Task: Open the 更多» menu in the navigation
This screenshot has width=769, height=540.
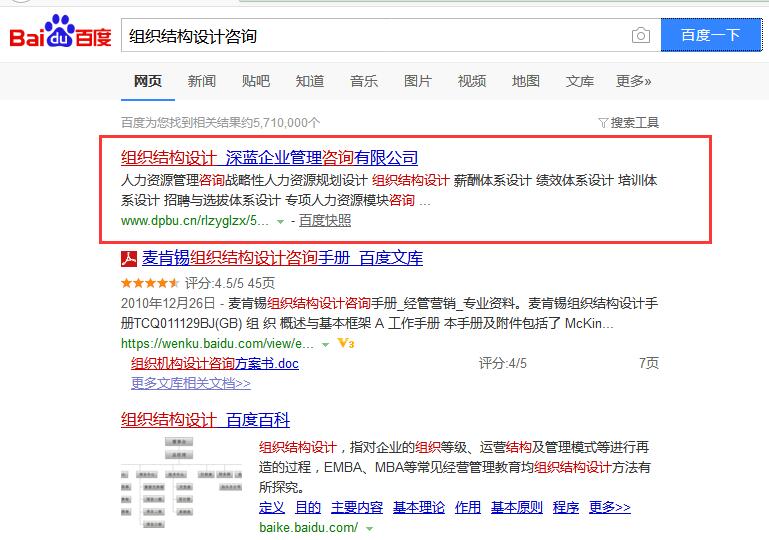Action: coord(633,81)
